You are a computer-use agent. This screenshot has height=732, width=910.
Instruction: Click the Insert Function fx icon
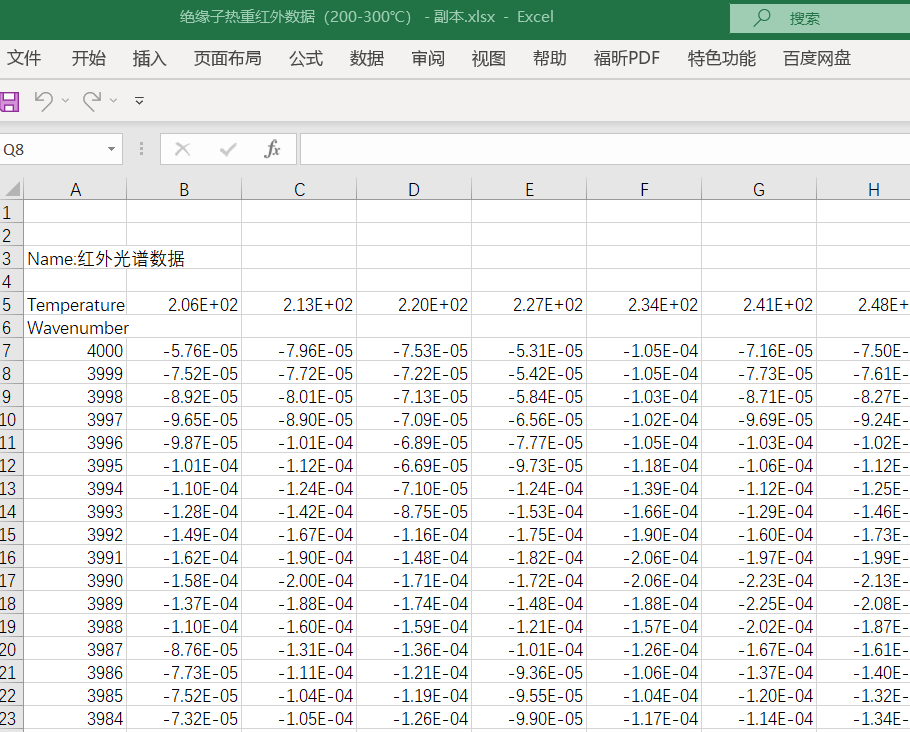click(272, 150)
